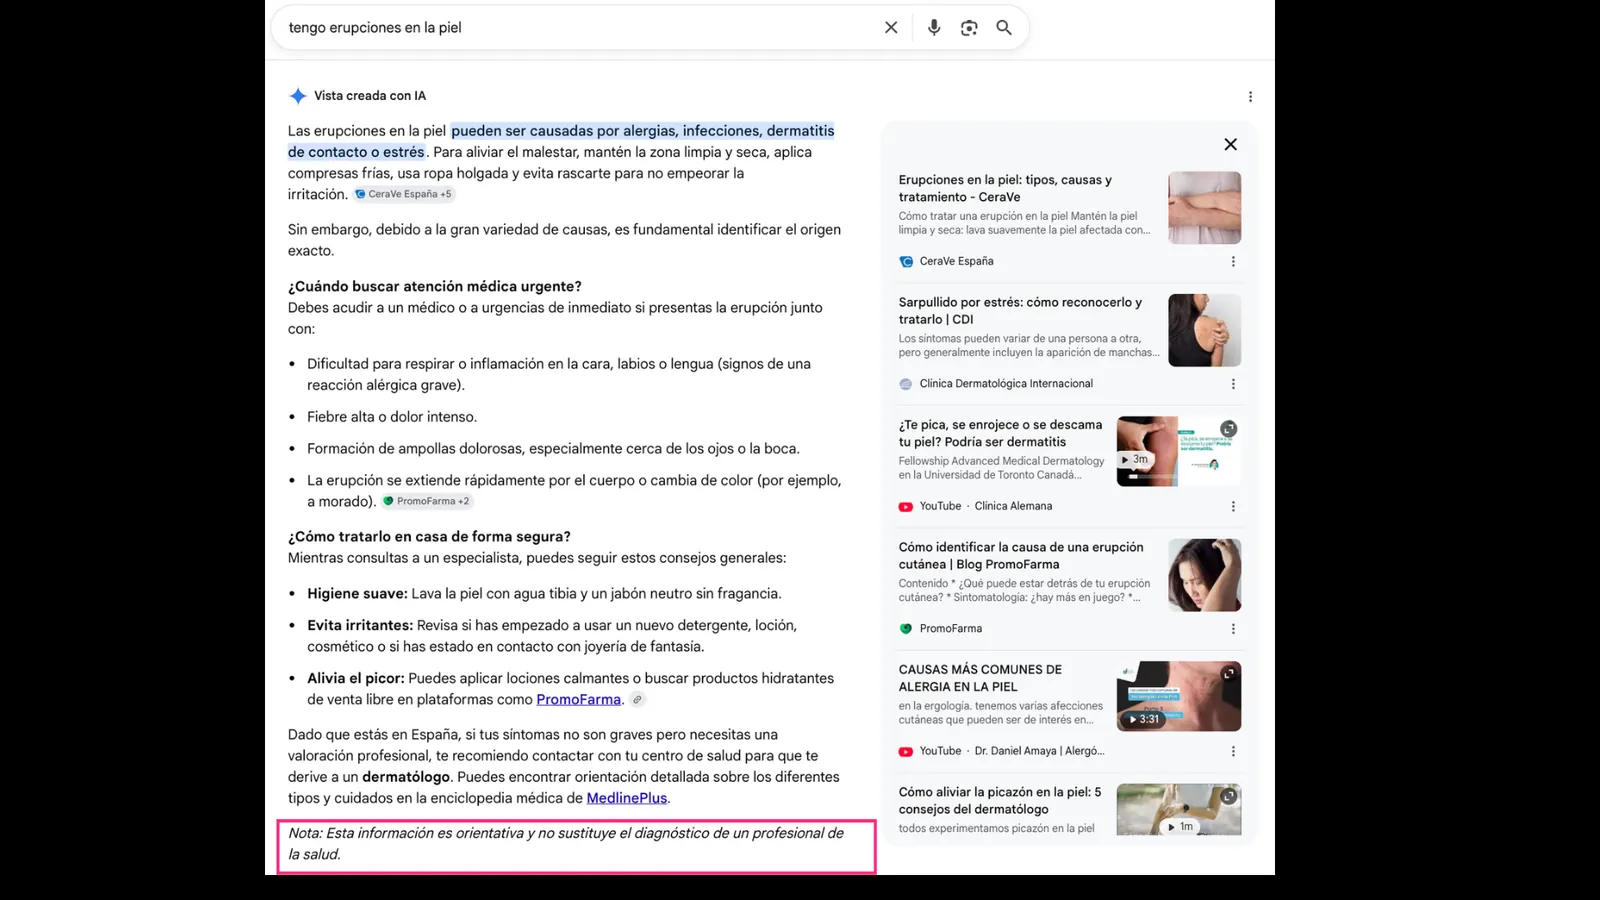Click the 'Vista creada con IA' label

[370, 96]
